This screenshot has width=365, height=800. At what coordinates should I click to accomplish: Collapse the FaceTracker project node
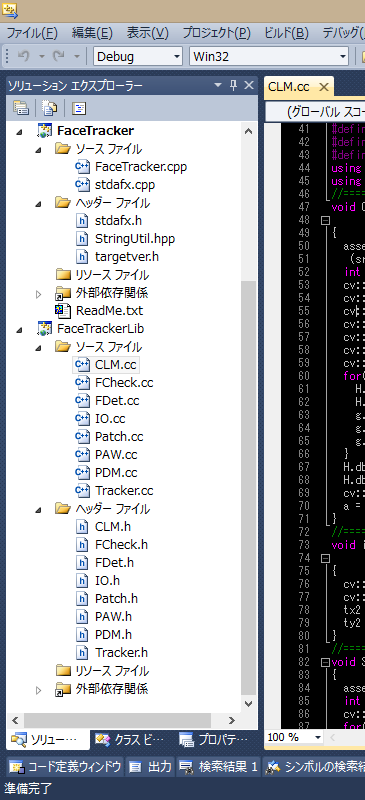[x=19, y=132]
